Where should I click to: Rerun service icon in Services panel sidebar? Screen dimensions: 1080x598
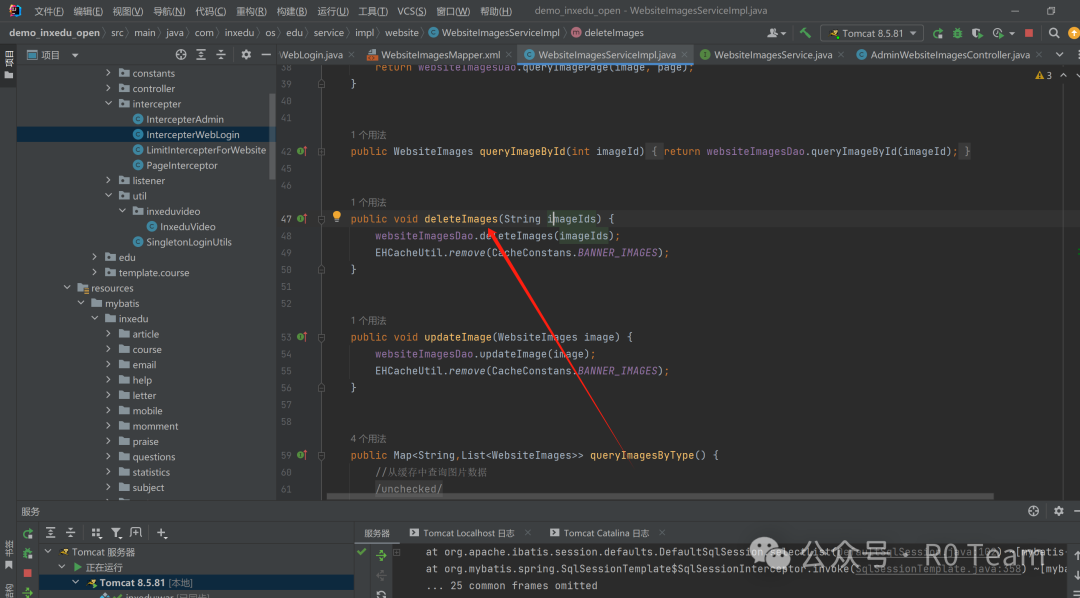coord(28,533)
